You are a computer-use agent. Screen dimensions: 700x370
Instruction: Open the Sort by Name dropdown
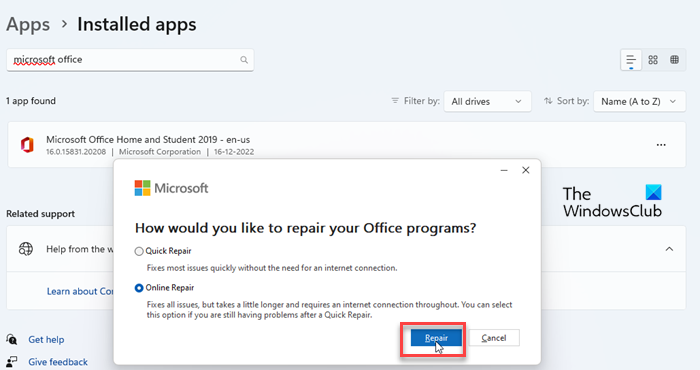coord(639,101)
